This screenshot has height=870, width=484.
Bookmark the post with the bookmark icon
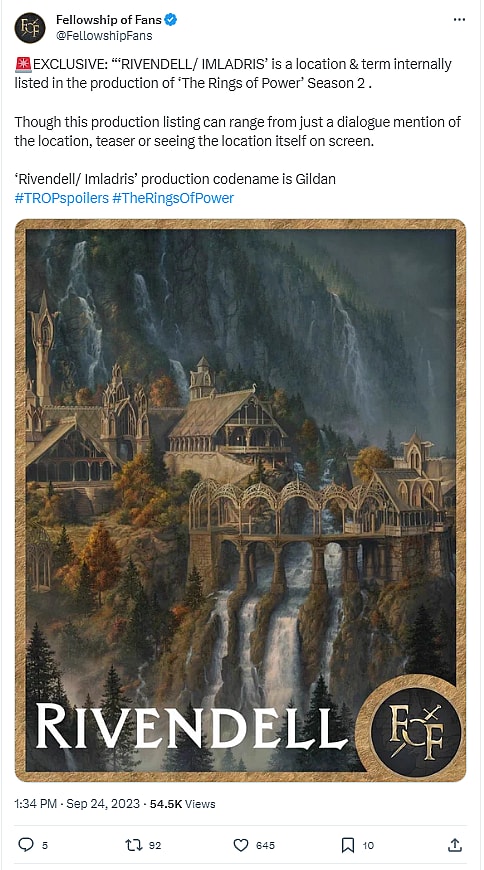coord(347,845)
